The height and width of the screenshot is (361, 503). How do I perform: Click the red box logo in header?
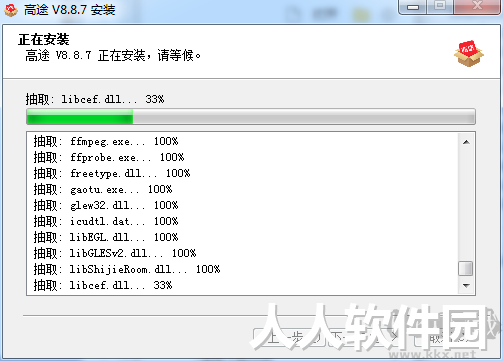(x=469, y=54)
